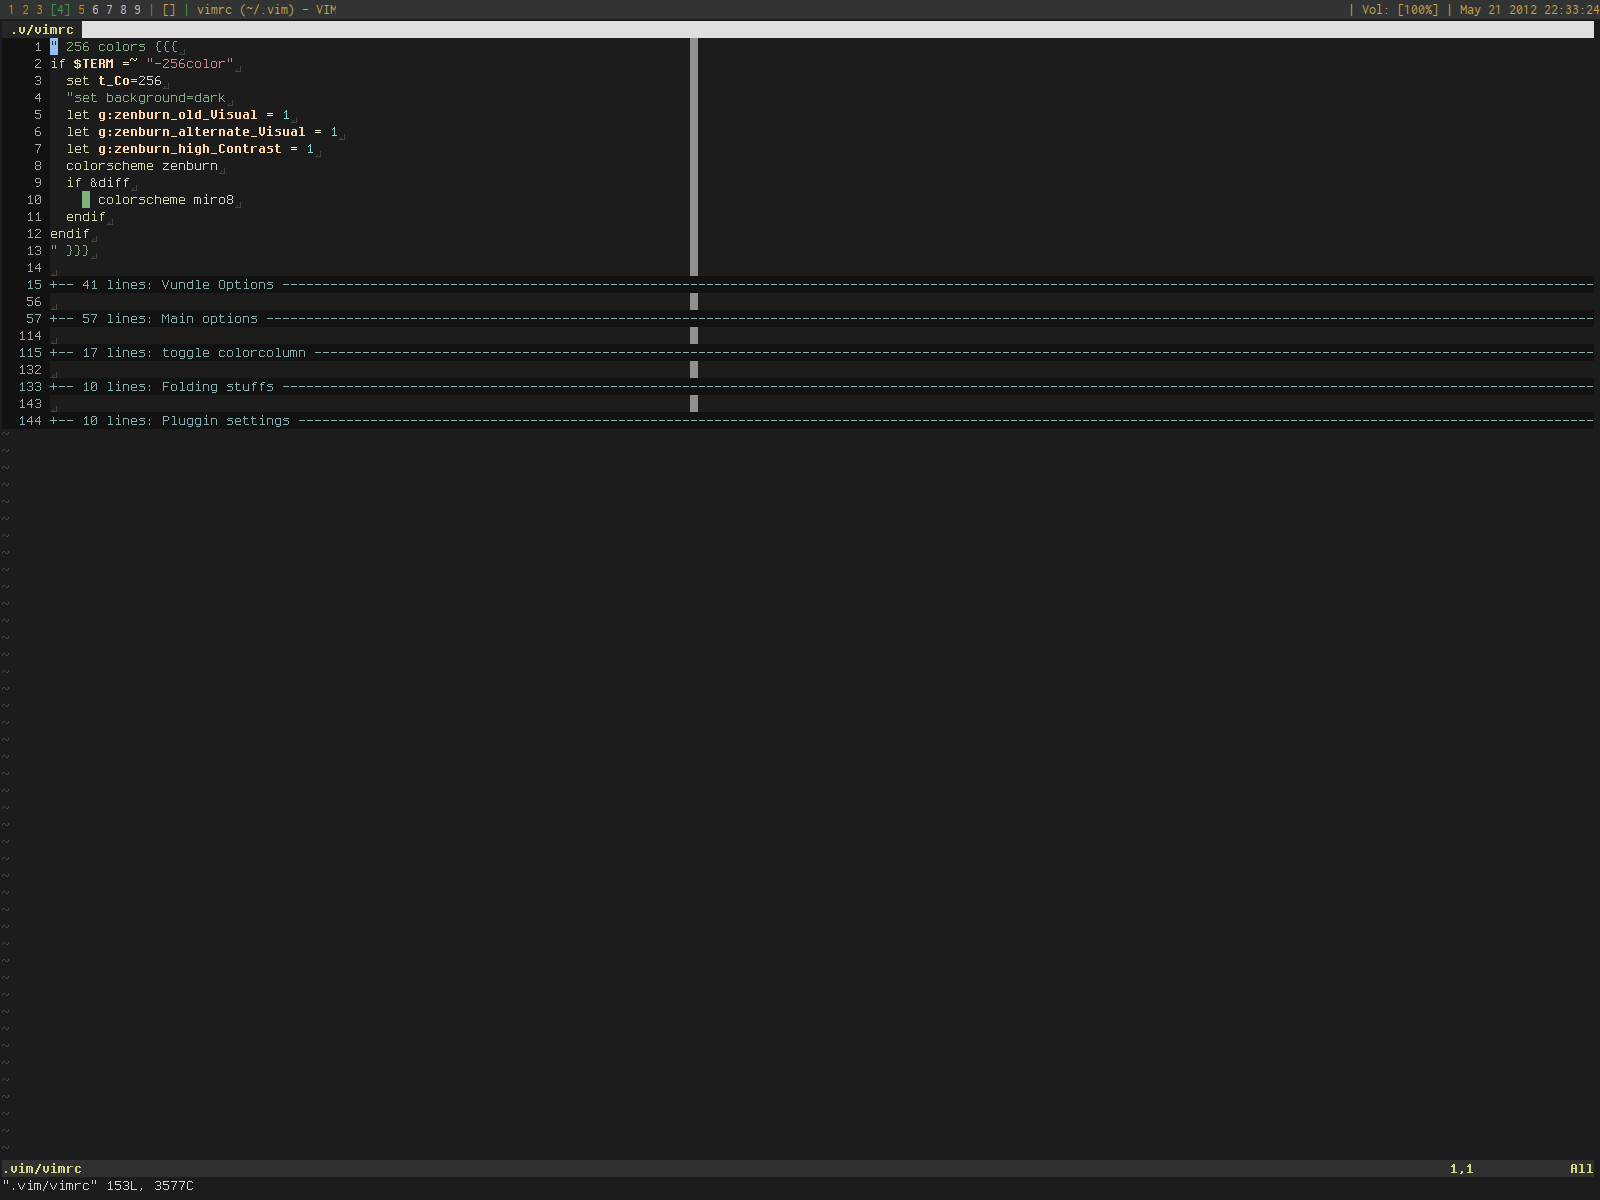The width and height of the screenshot is (1600, 1200).
Task: Select active workspace 4 tag
Action: click(60, 10)
